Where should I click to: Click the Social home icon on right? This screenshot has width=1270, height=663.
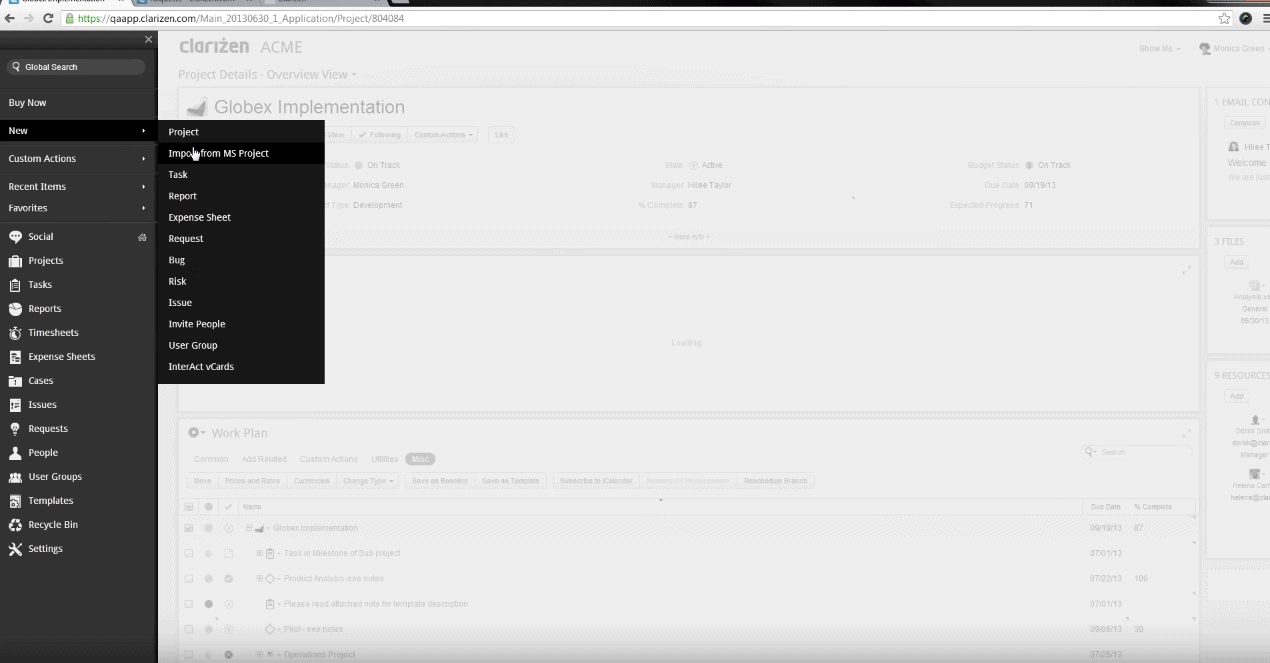(x=142, y=237)
